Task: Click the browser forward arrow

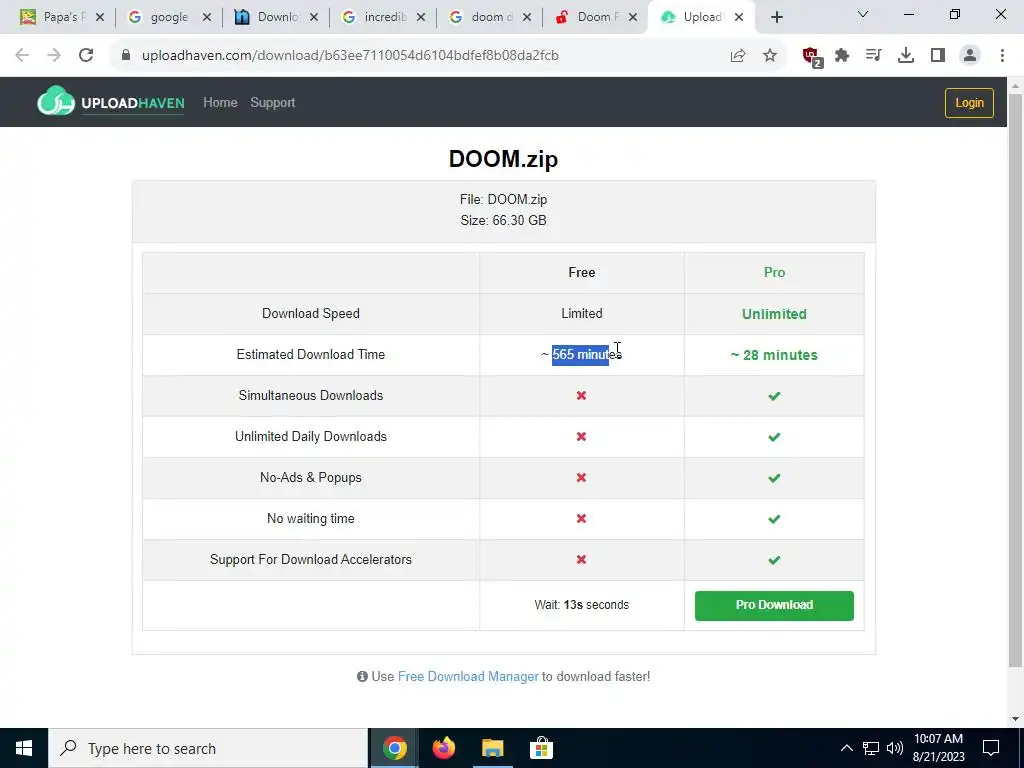Action: coord(54,56)
